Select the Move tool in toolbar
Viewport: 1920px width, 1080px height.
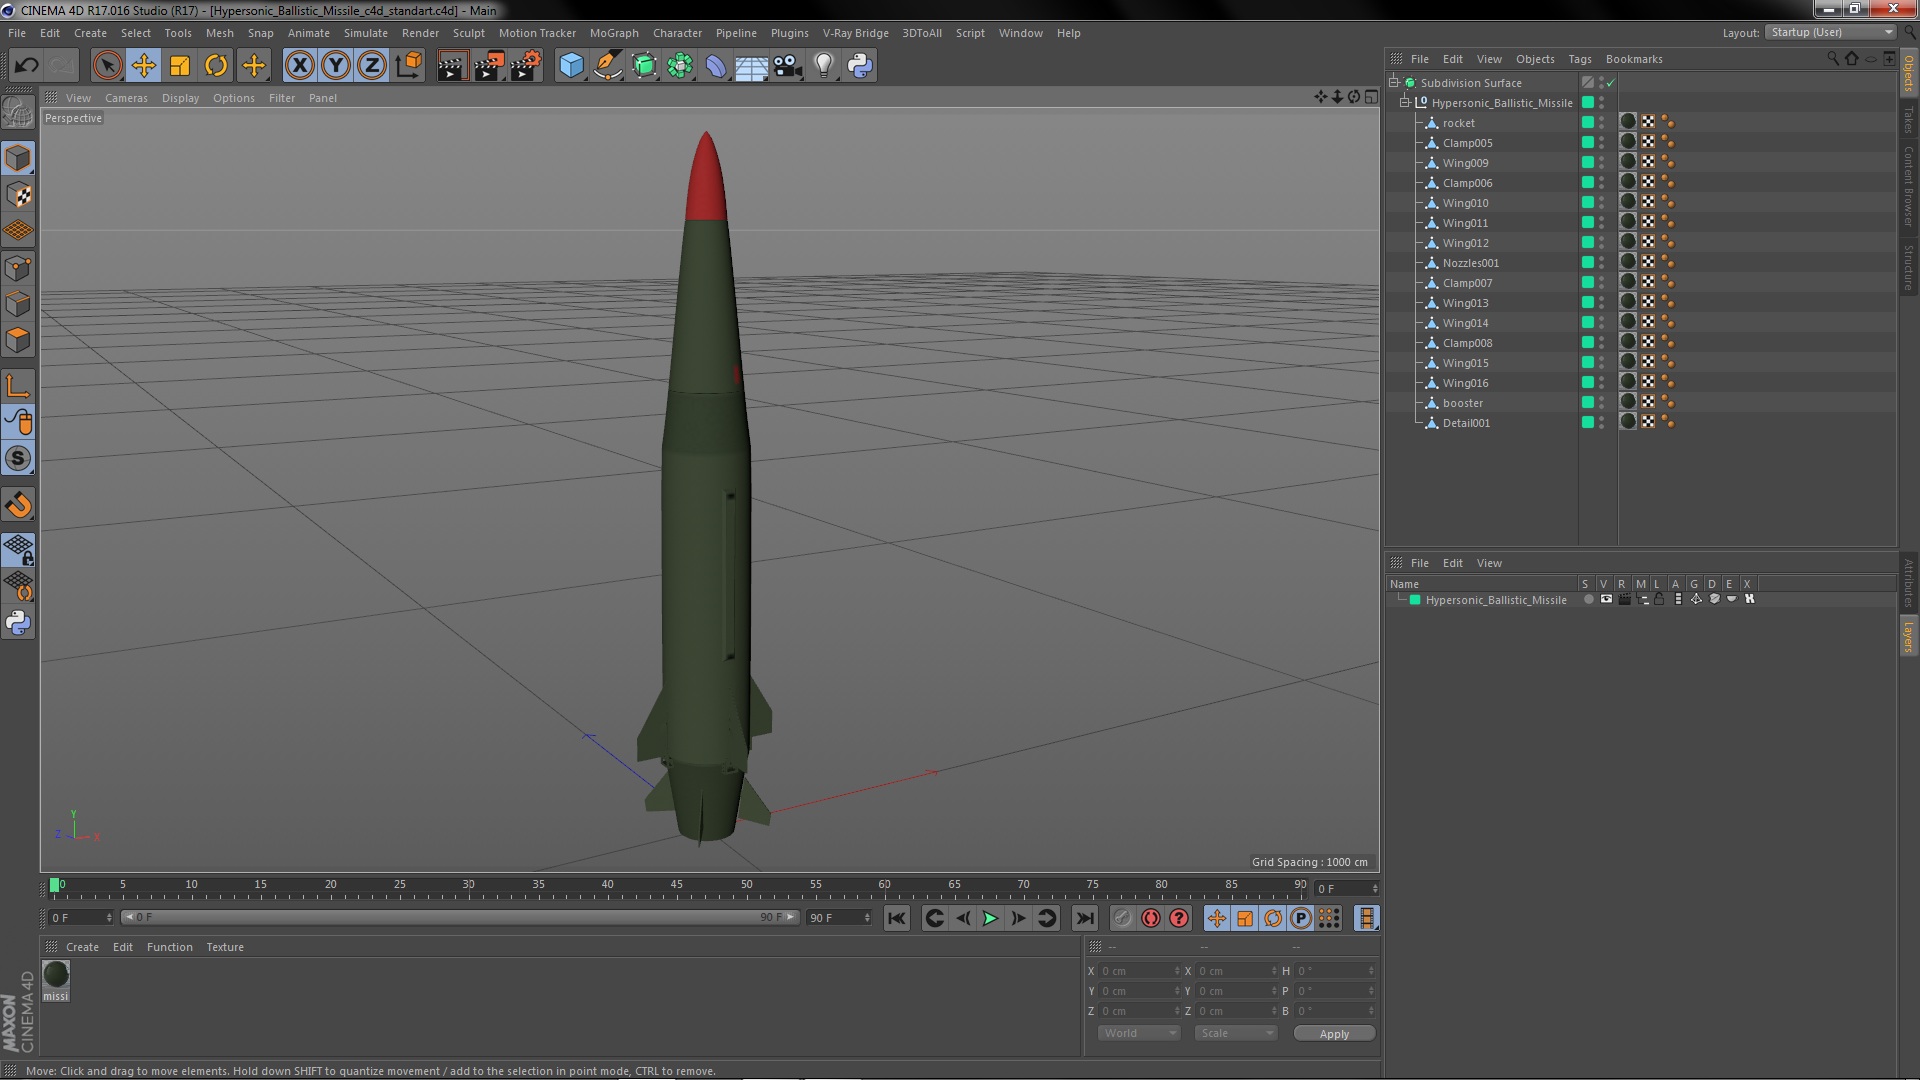pos(144,66)
